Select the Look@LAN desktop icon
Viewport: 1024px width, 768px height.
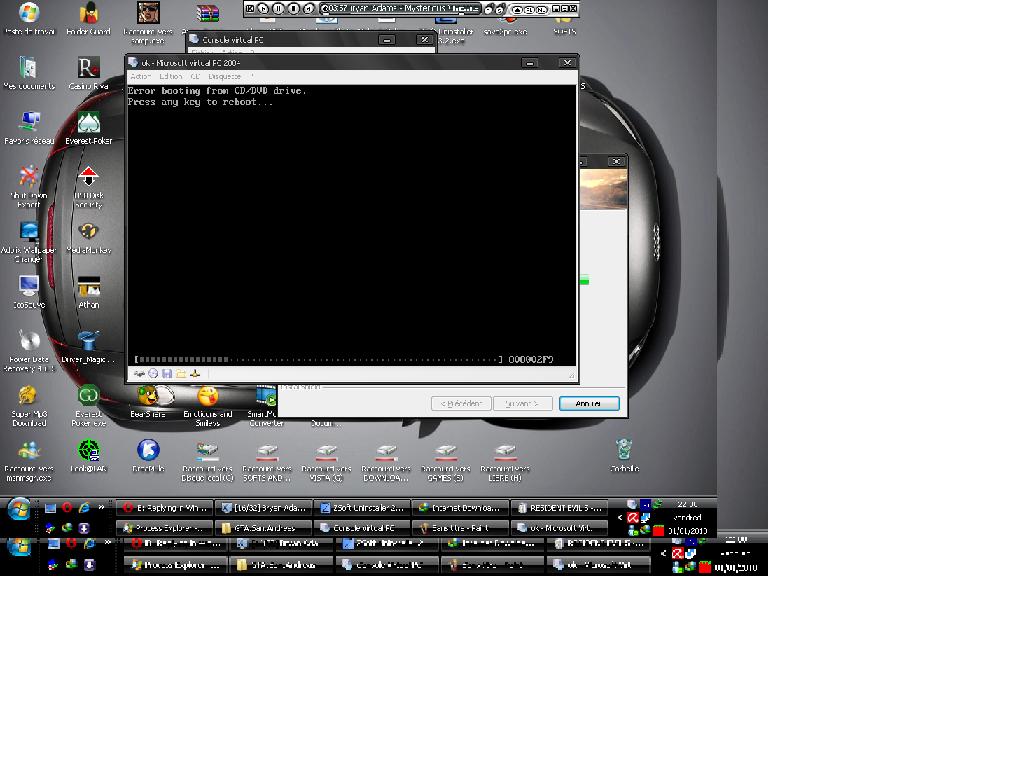[x=88, y=456]
